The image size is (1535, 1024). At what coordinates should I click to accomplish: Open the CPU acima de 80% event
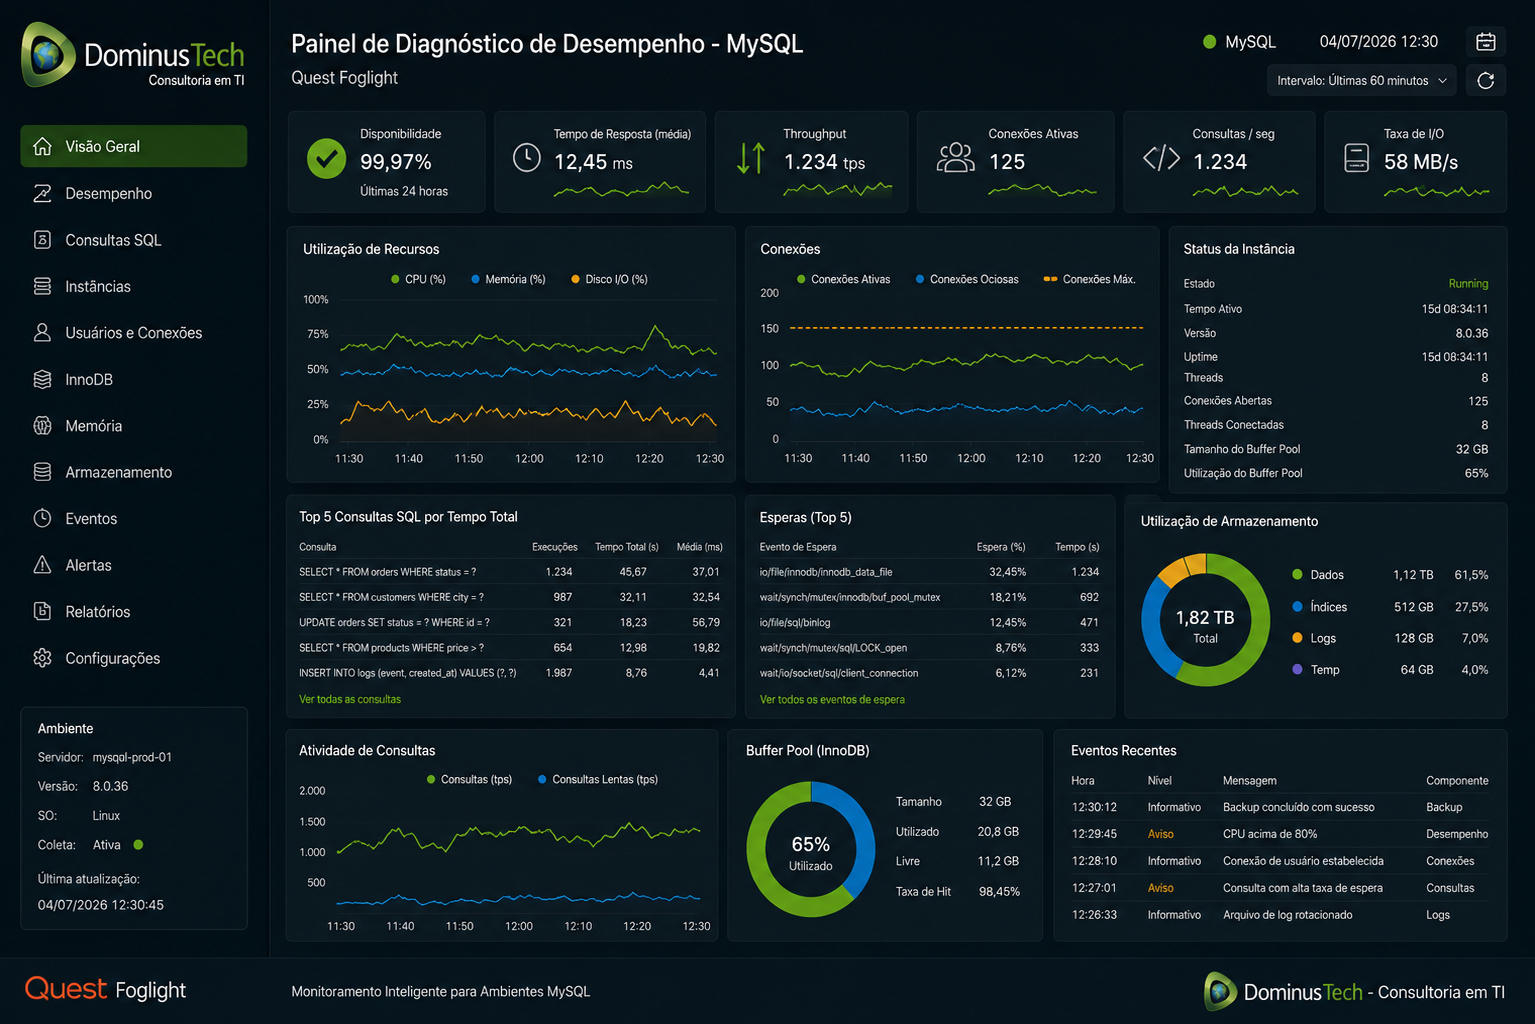pyautogui.click(x=1279, y=834)
